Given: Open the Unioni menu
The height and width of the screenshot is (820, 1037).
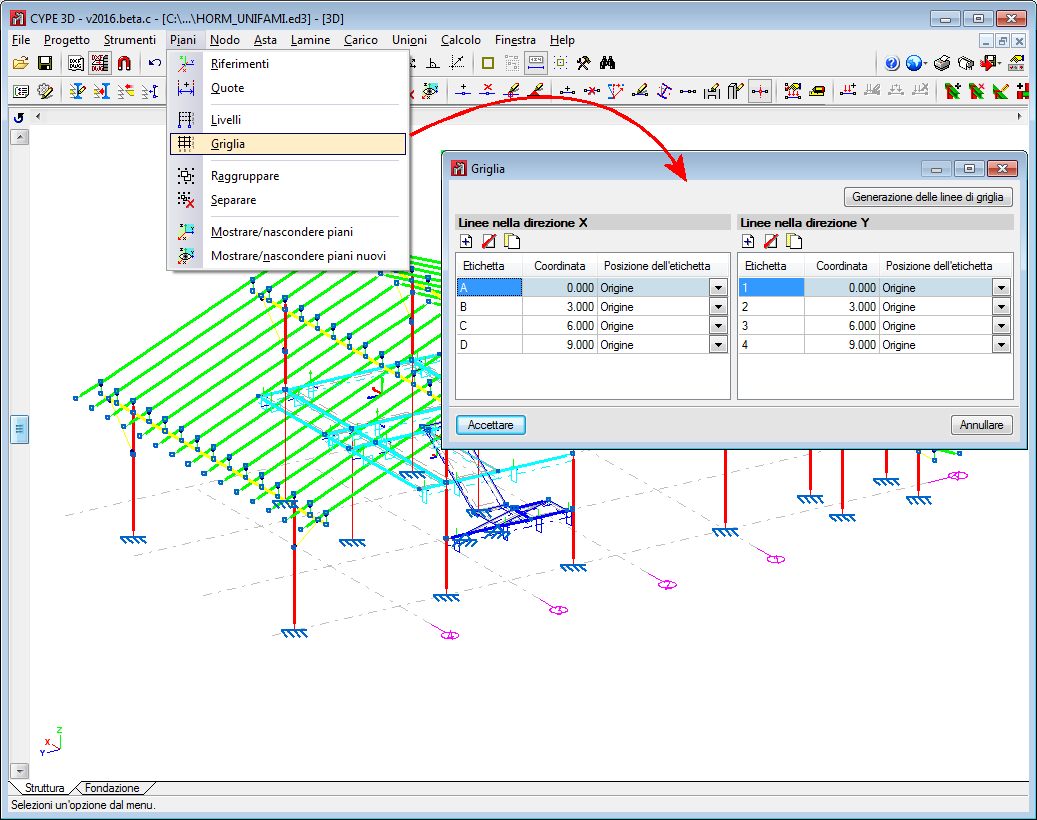Looking at the screenshot, I should [x=409, y=40].
